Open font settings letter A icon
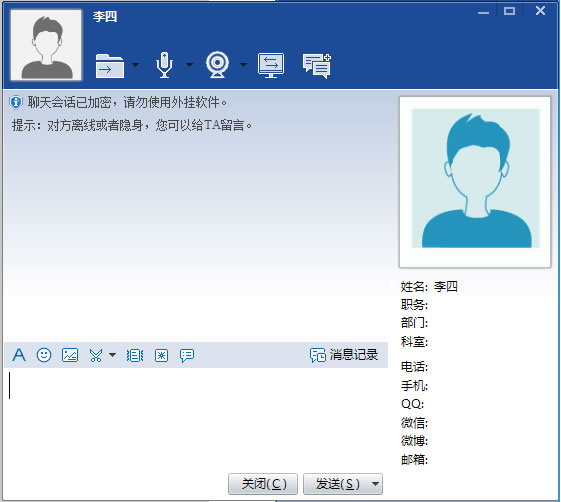The width and height of the screenshot is (561, 502). 19,355
